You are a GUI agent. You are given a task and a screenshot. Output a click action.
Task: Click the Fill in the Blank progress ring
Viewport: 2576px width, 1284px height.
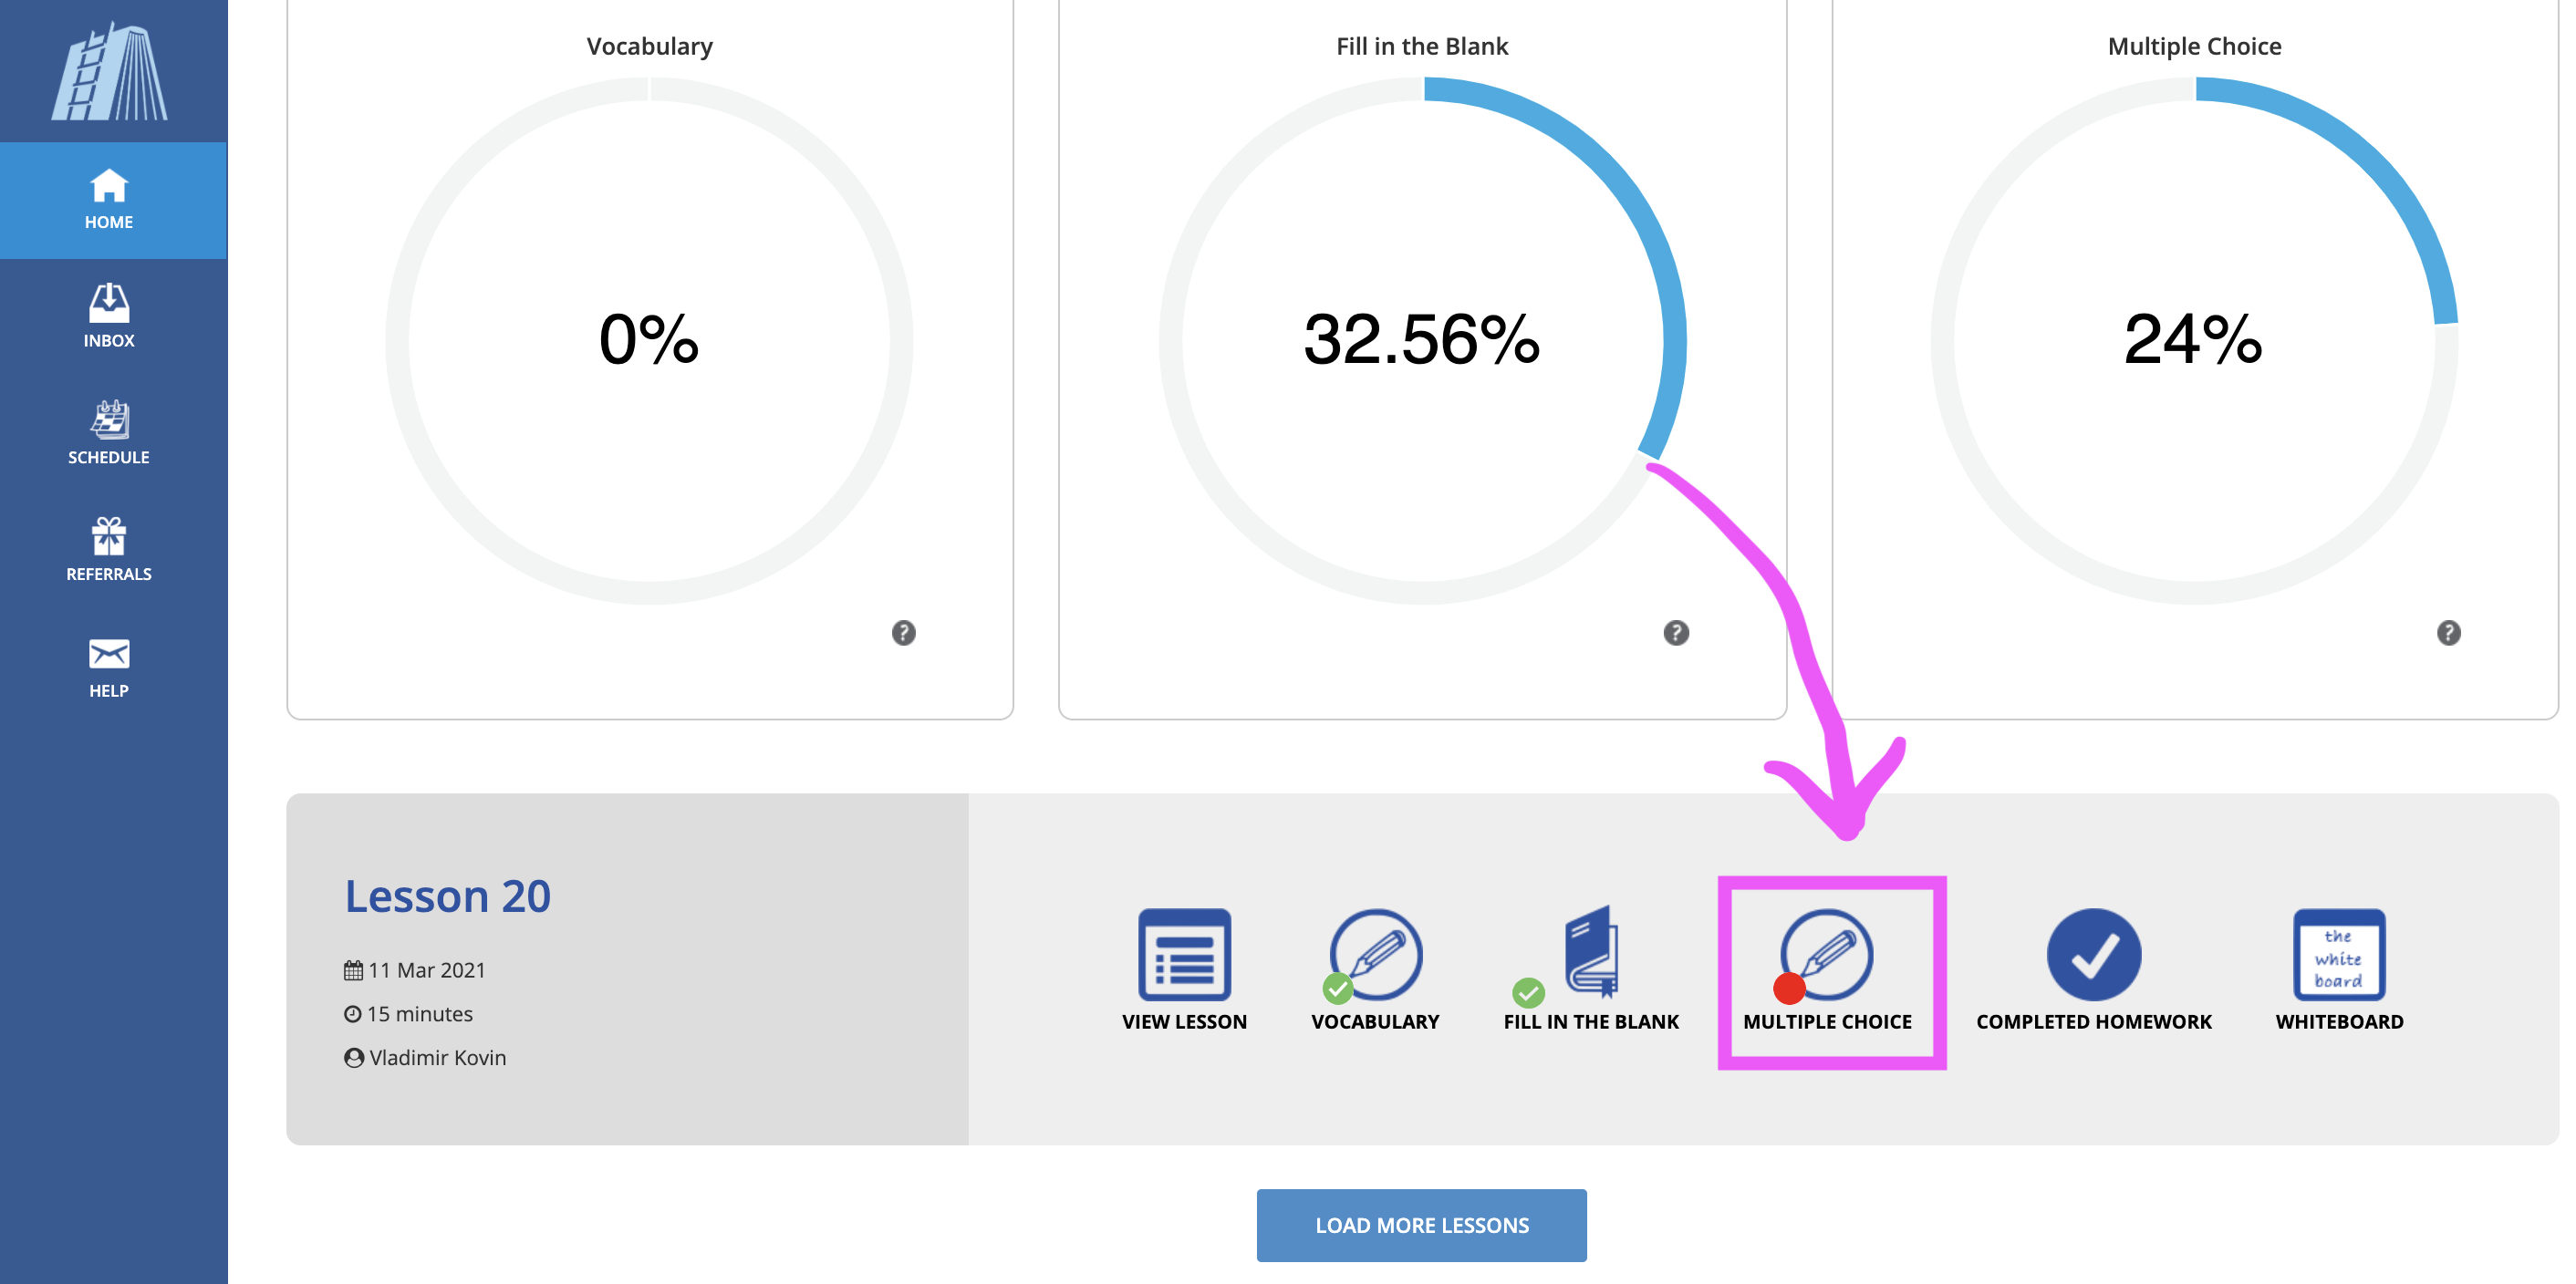[x=1422, y=340]
